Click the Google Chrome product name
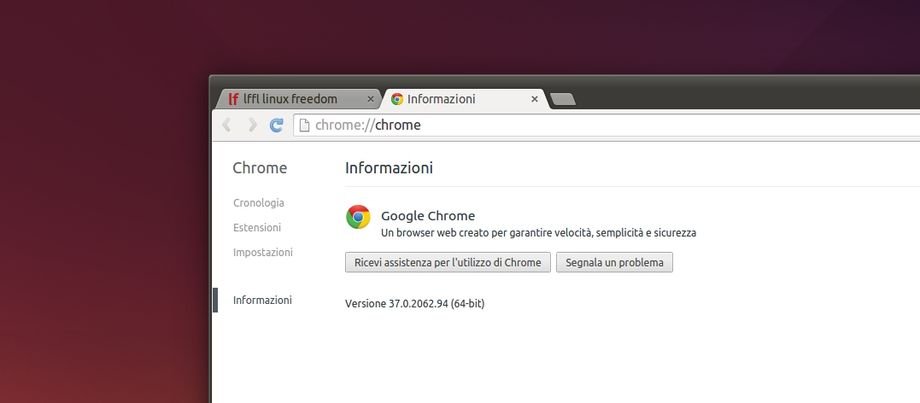 (428, 216)
